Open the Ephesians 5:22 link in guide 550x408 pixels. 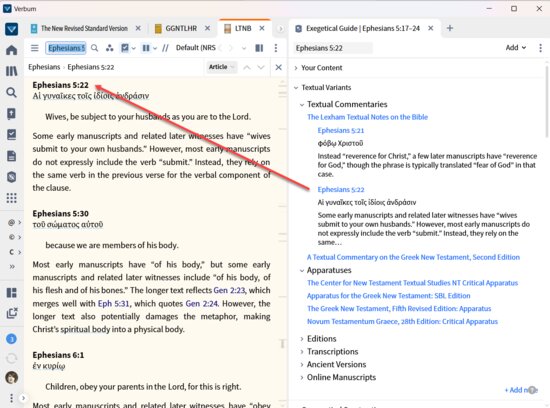tap(341, 189)
